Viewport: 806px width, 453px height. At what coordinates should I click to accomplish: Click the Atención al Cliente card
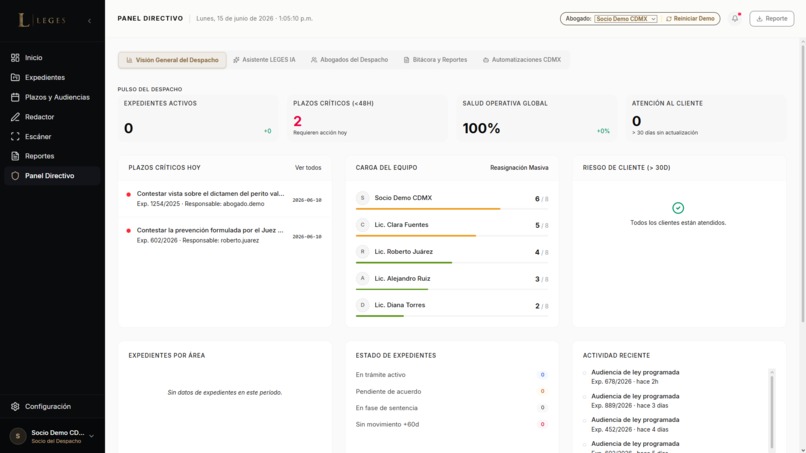coord(706,118)
